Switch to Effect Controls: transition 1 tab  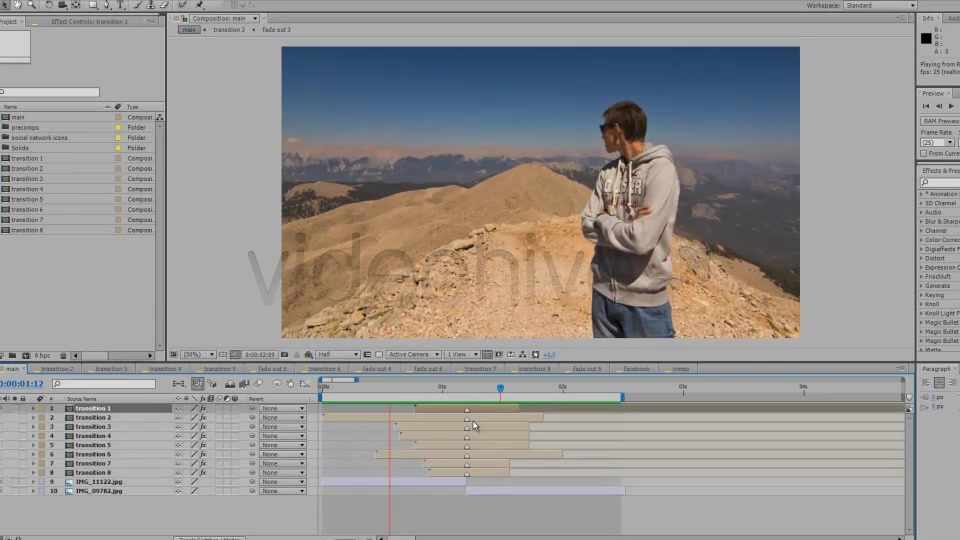point(89,21)
